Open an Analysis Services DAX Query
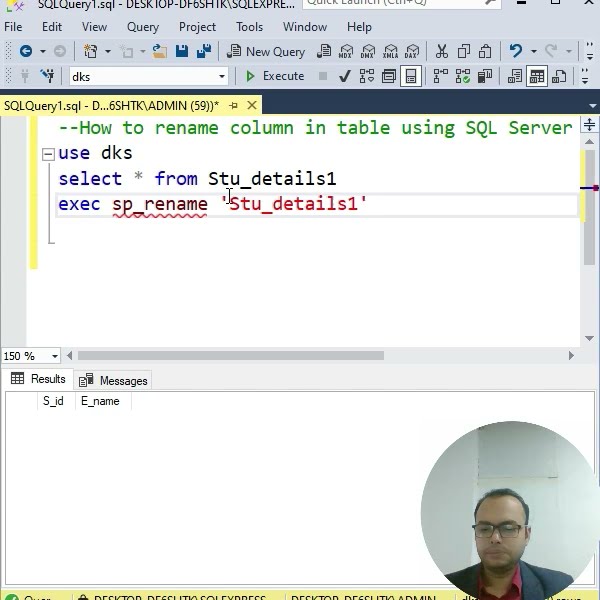The width and height of the screenshot is (600, 600). pyautogui.click(x=412, y=51)
